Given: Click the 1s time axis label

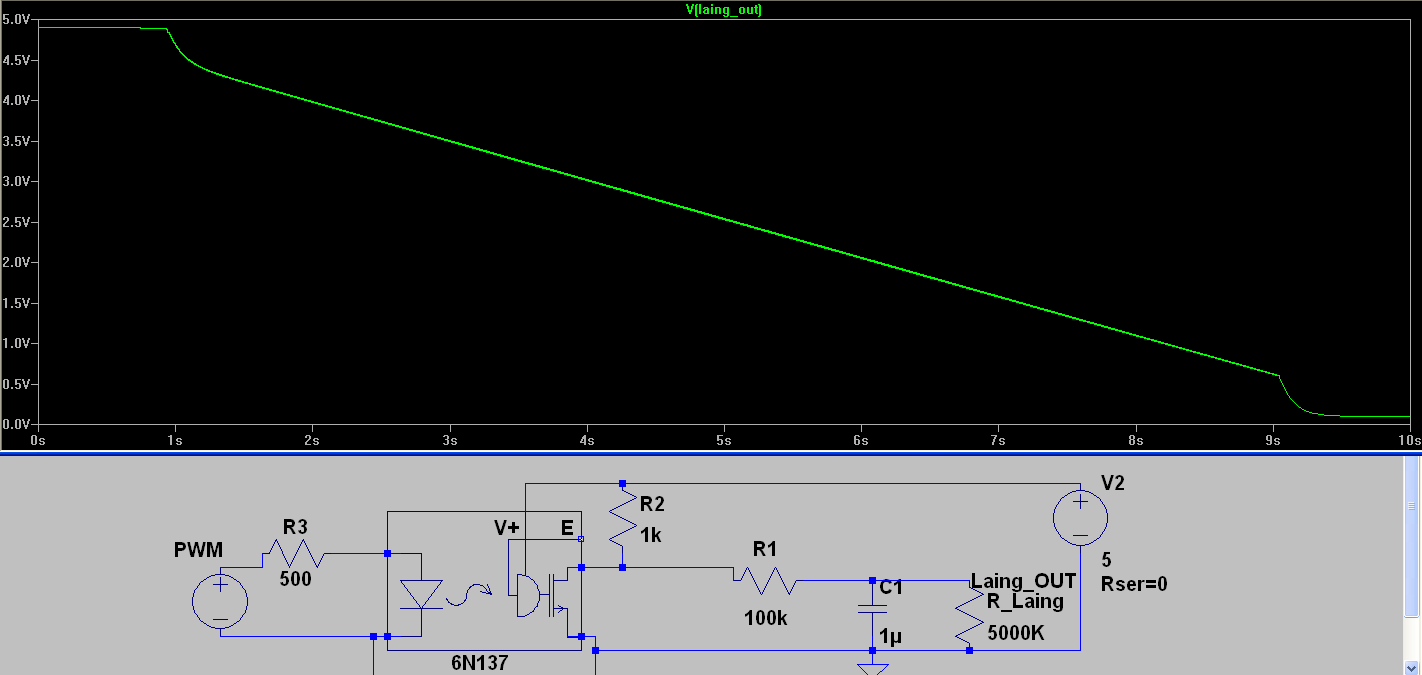Looking at the screenshot, I should 175,440.
